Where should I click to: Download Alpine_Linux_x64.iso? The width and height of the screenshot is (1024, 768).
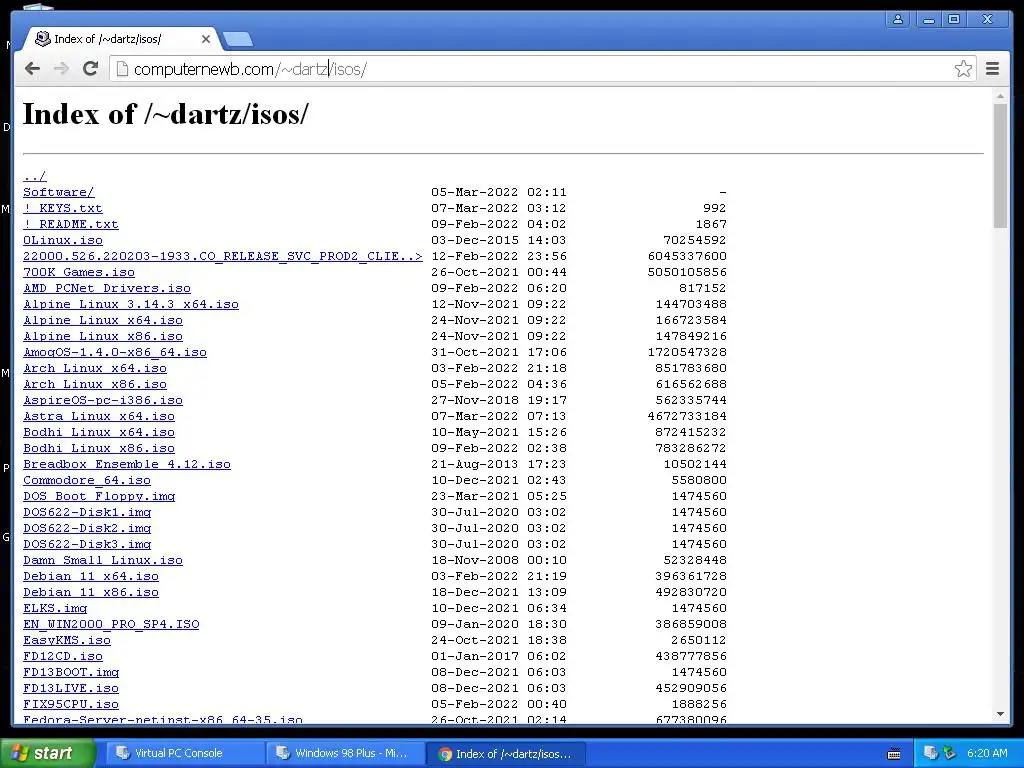(x=103, y=320)
